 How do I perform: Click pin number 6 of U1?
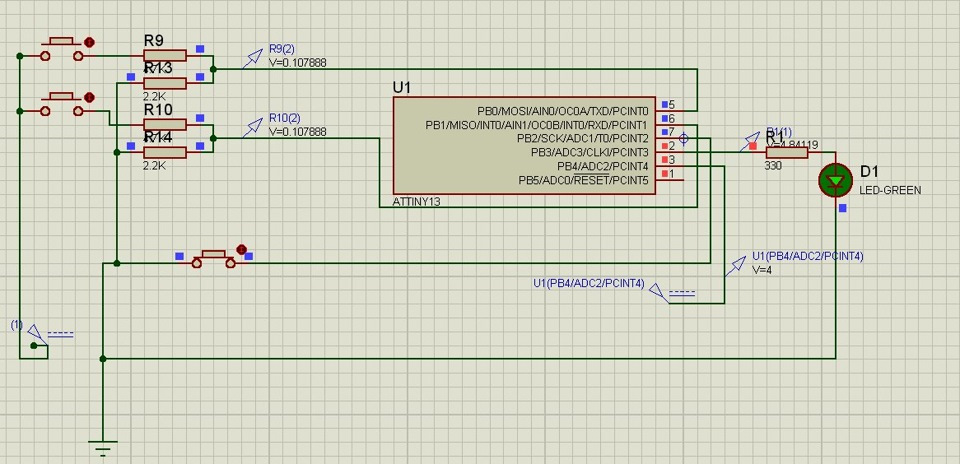coord(672,119)
